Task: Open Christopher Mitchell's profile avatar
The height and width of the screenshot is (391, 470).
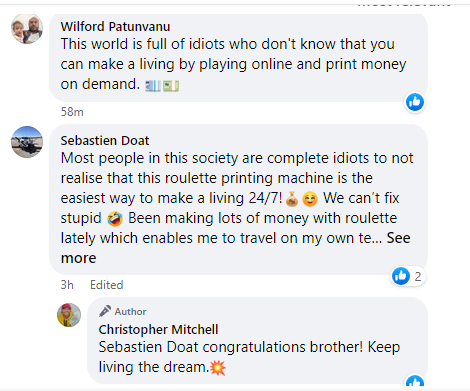Action: pos(69,315)
